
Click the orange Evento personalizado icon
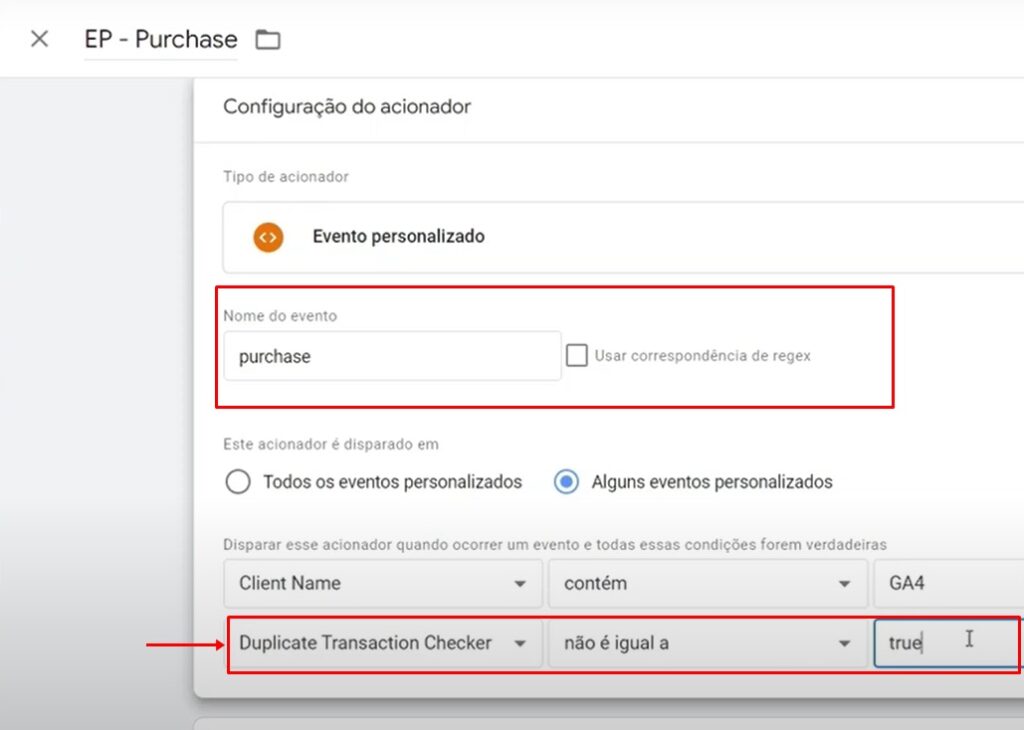point(268,237)
